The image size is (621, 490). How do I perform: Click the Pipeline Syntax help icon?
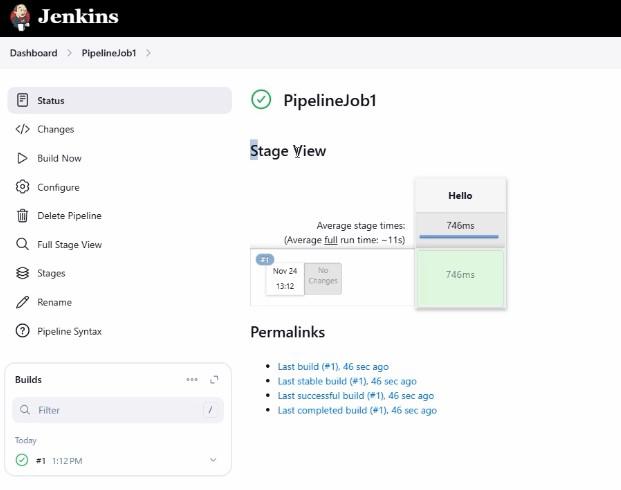23,331
